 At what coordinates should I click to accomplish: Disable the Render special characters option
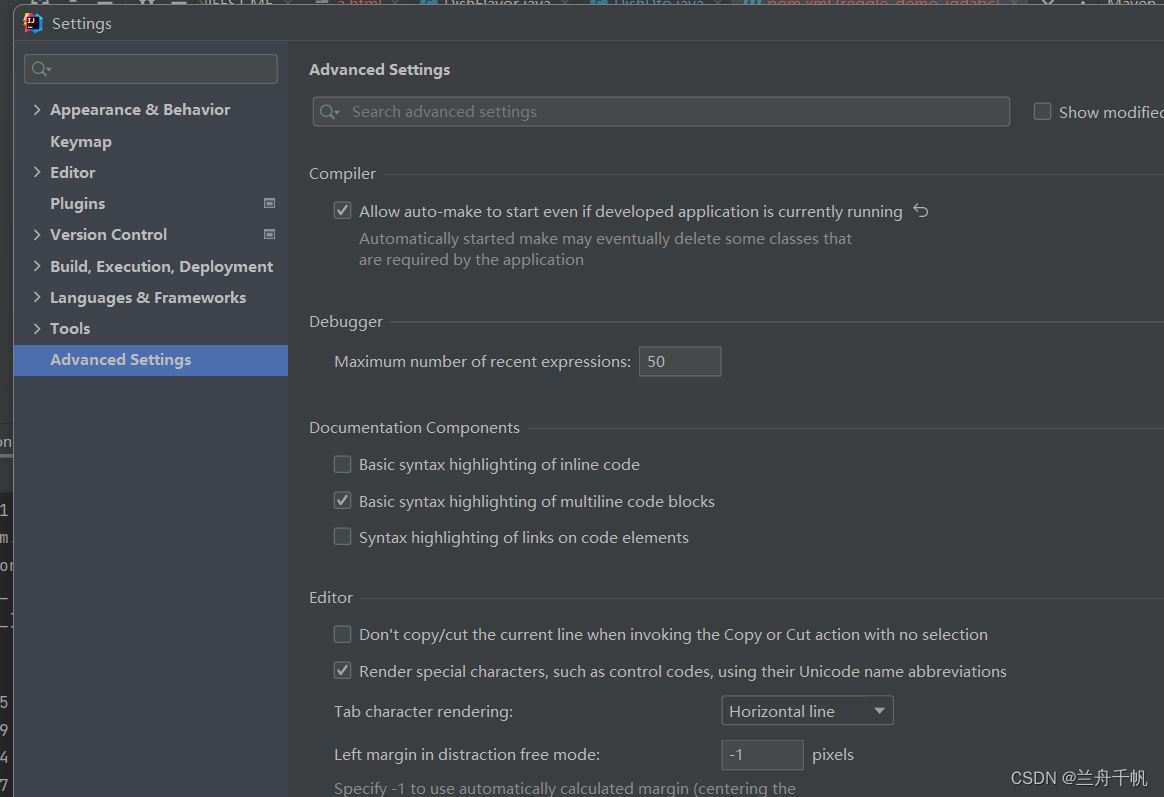342,671
